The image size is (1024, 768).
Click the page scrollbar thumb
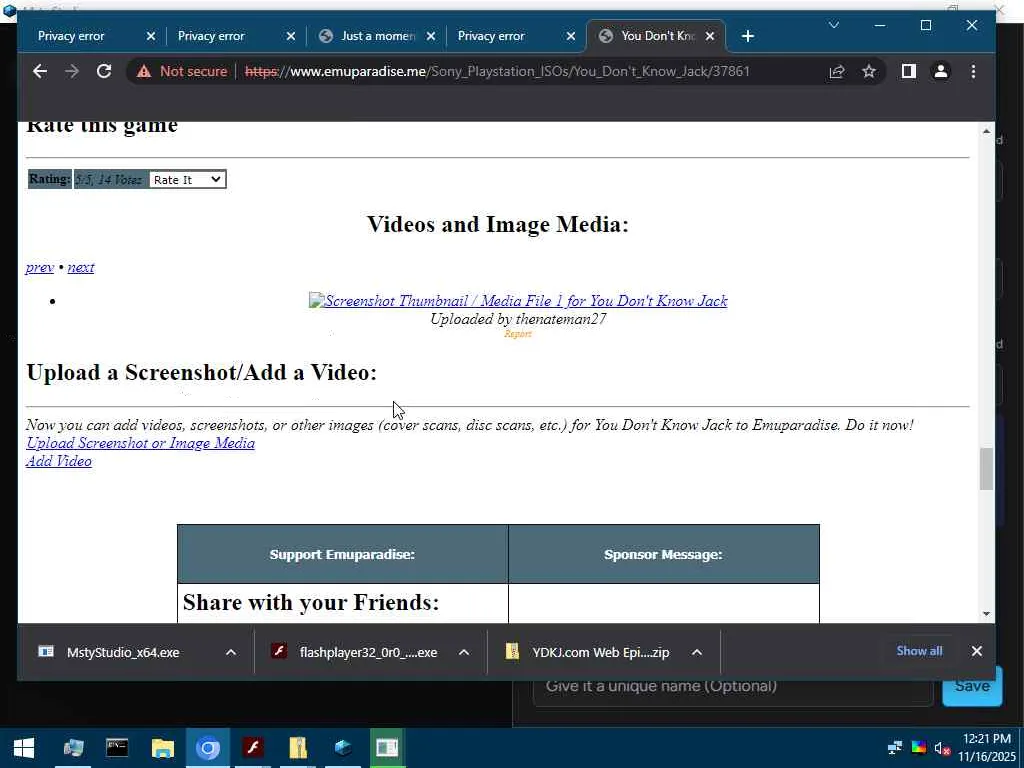986,469
